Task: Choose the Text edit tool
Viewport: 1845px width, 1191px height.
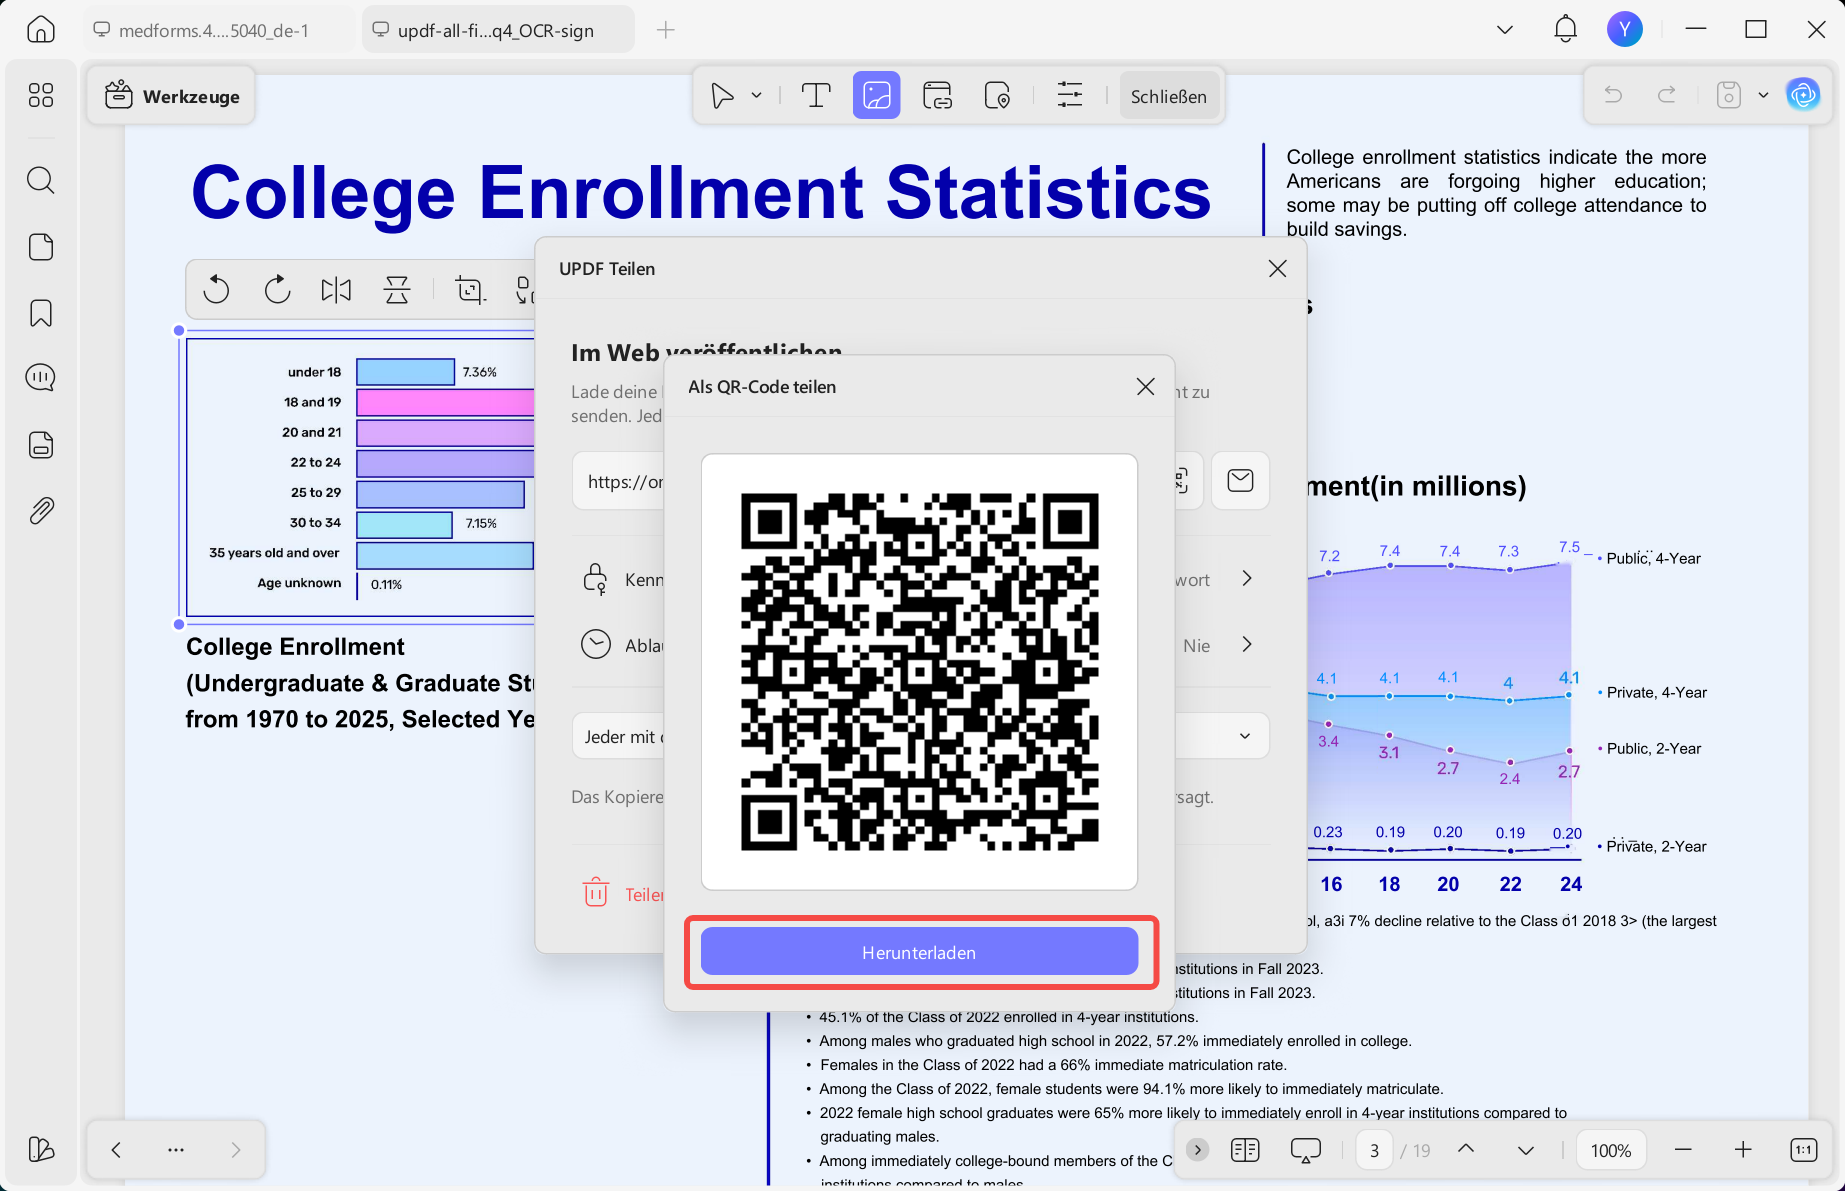Action: click(816, 96)
